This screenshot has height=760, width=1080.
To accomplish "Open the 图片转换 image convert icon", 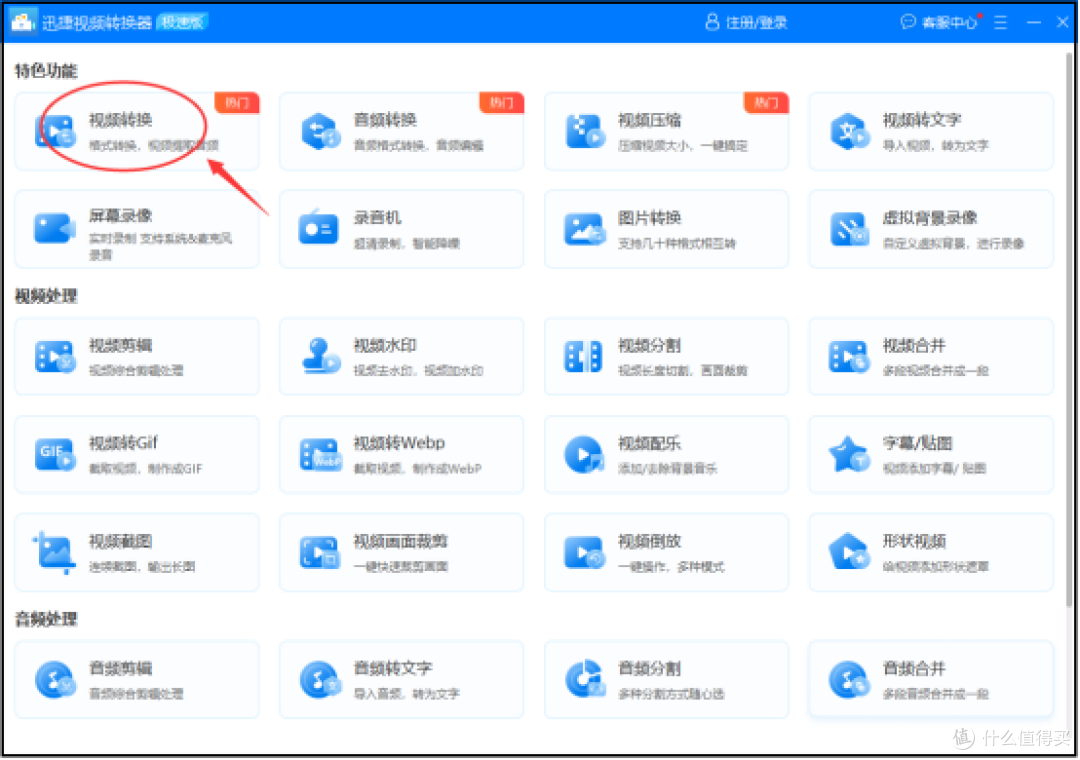I will click(585, 229).
